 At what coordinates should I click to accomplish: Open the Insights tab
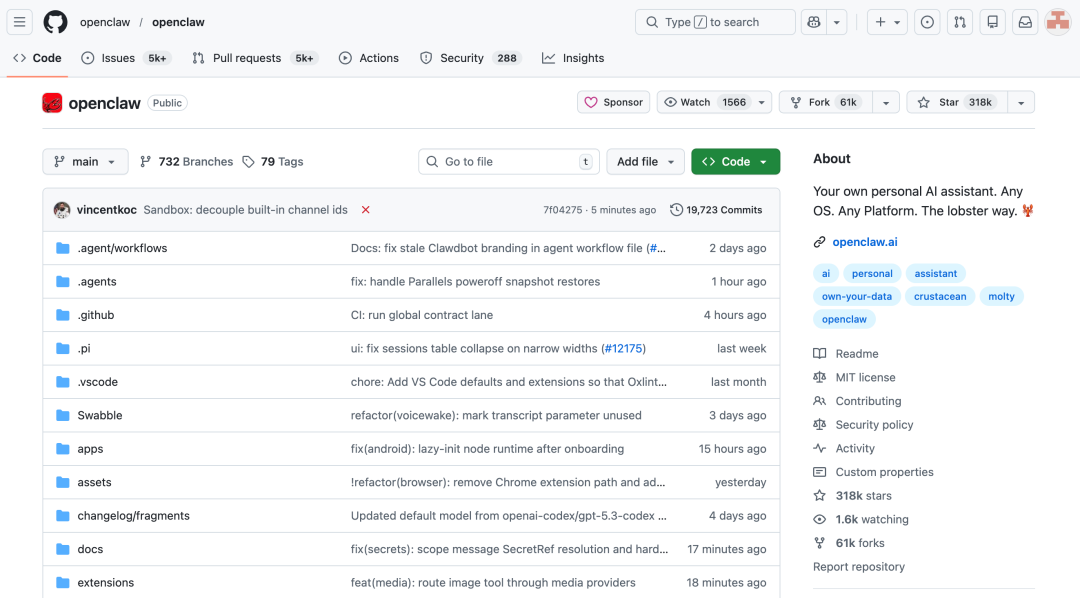coord(573,58)
